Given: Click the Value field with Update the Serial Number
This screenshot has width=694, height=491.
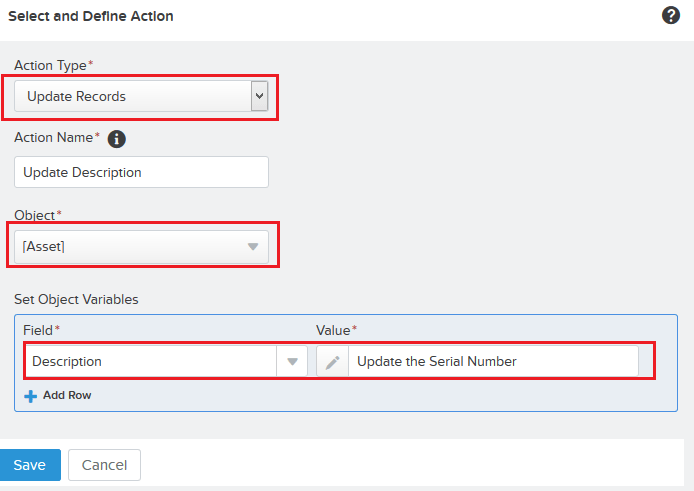Looking at the screenshot, I should tap(492, 362).
